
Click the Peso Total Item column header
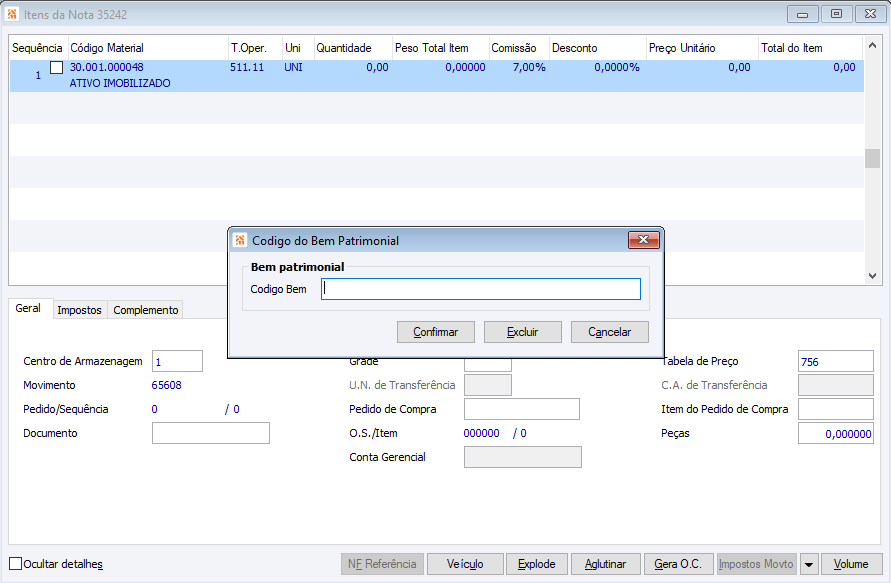coord(440,48)
